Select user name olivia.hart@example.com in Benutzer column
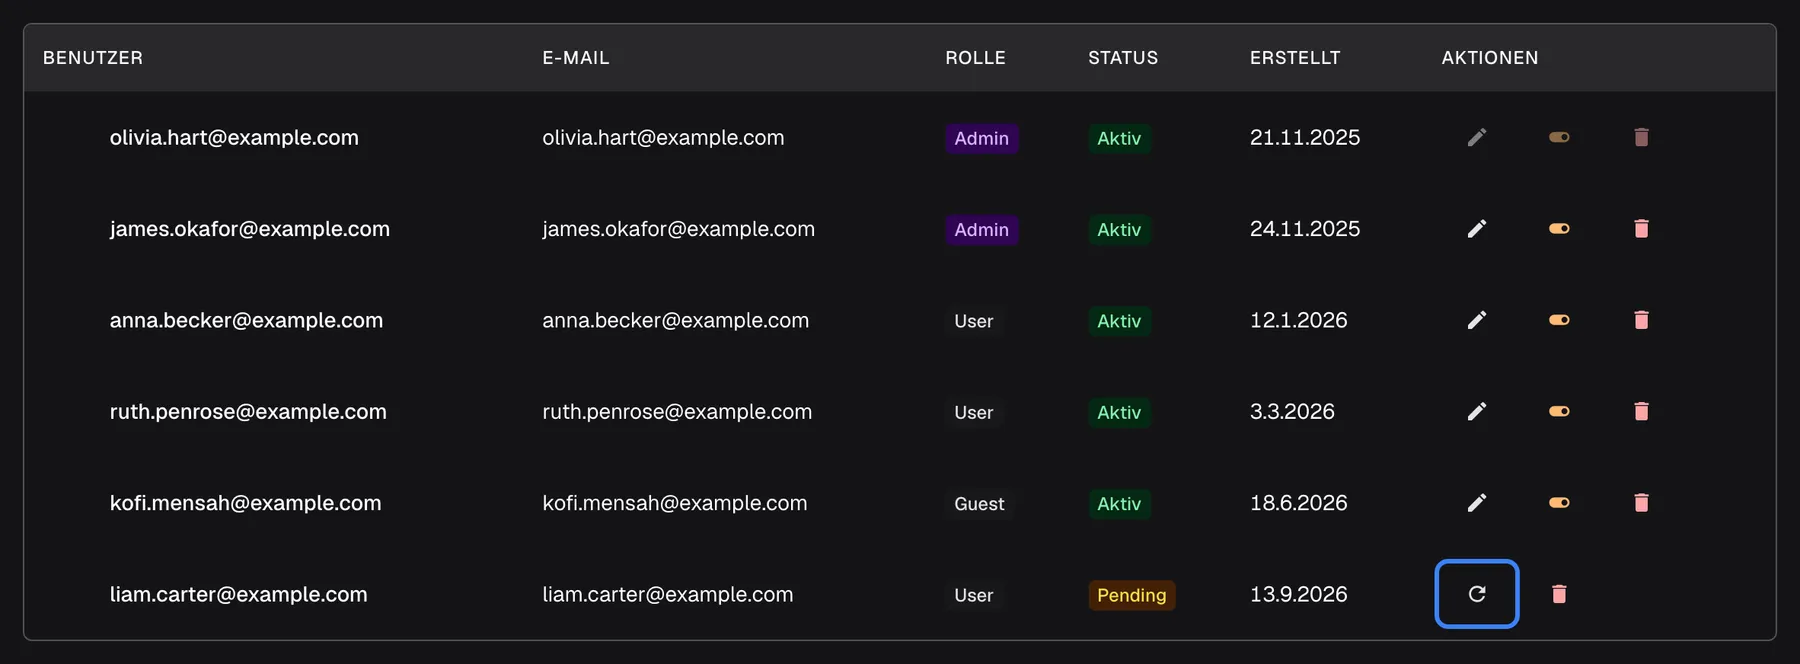Image resolution: width=1800 pixels, height=664 pixels. tap(234, 138)
